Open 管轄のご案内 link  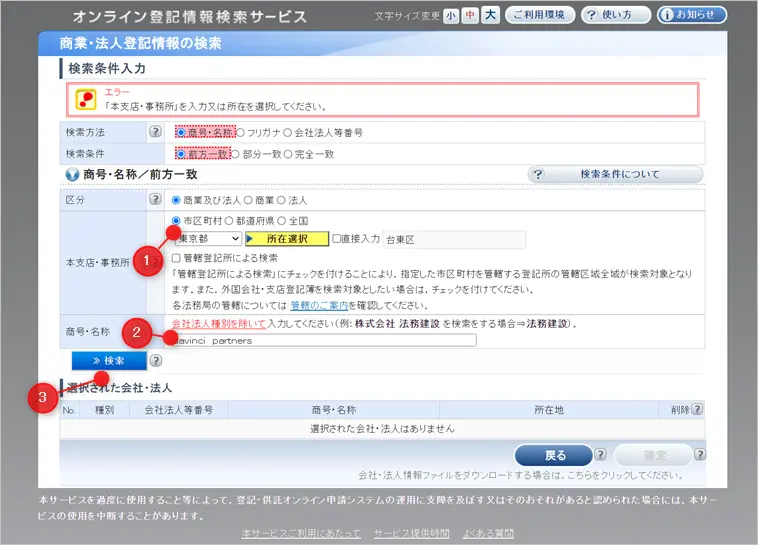click(x=320, y=304)
